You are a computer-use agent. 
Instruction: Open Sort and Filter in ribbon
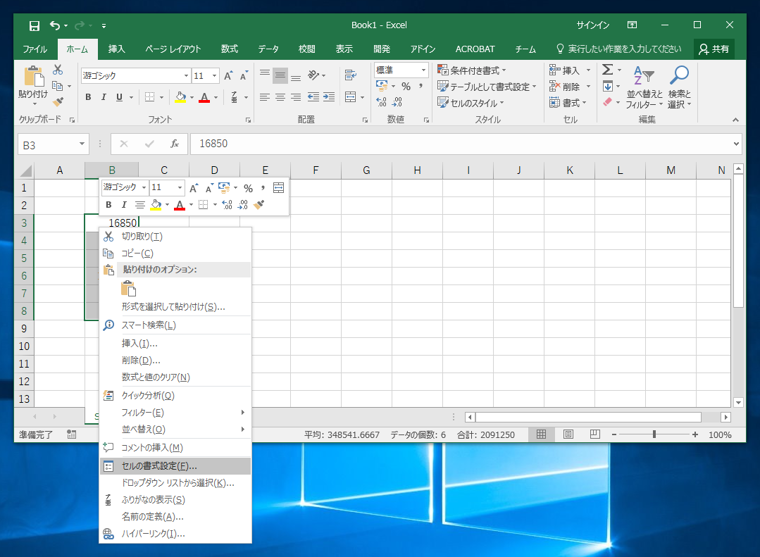coord(644,87)
